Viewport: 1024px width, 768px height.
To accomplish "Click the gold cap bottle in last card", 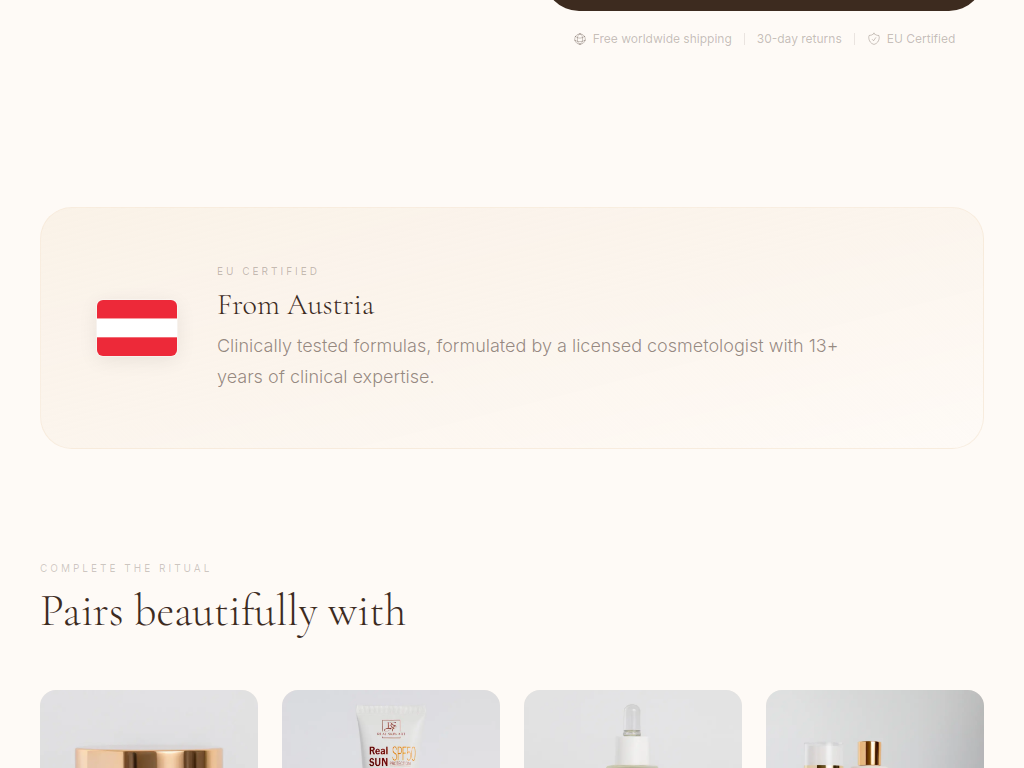I will (869, 754).
